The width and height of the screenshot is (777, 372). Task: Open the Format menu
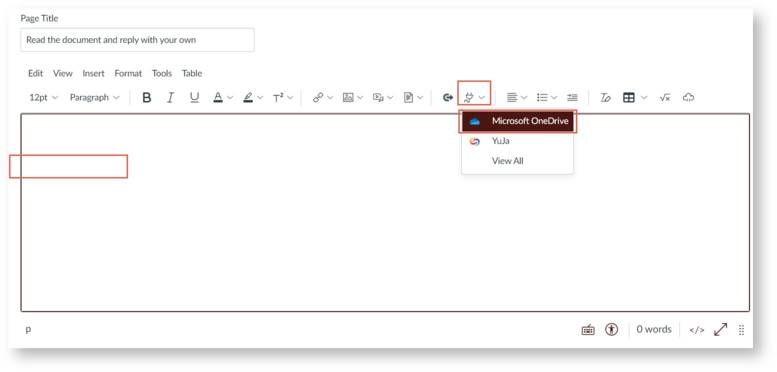[128, 73]
